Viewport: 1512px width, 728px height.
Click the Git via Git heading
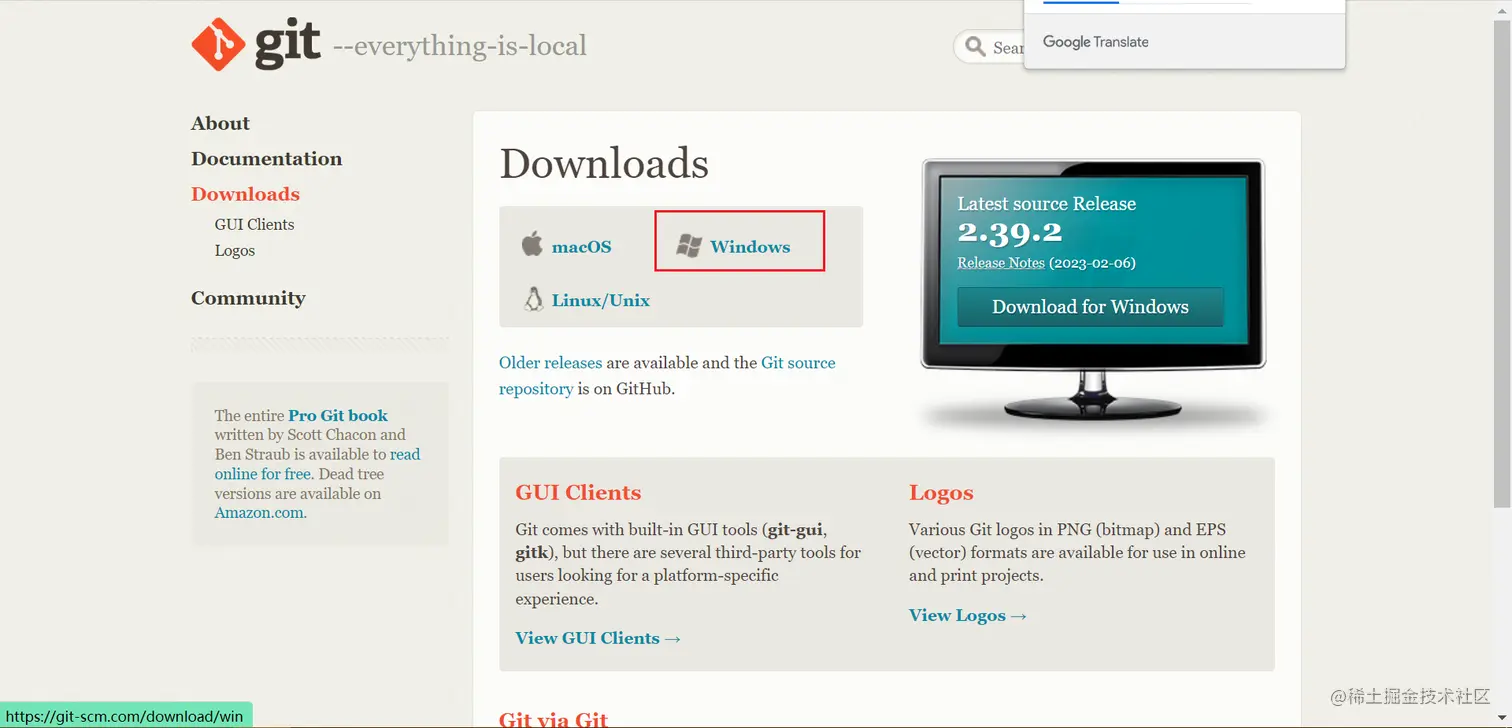(x=553, y=718)
